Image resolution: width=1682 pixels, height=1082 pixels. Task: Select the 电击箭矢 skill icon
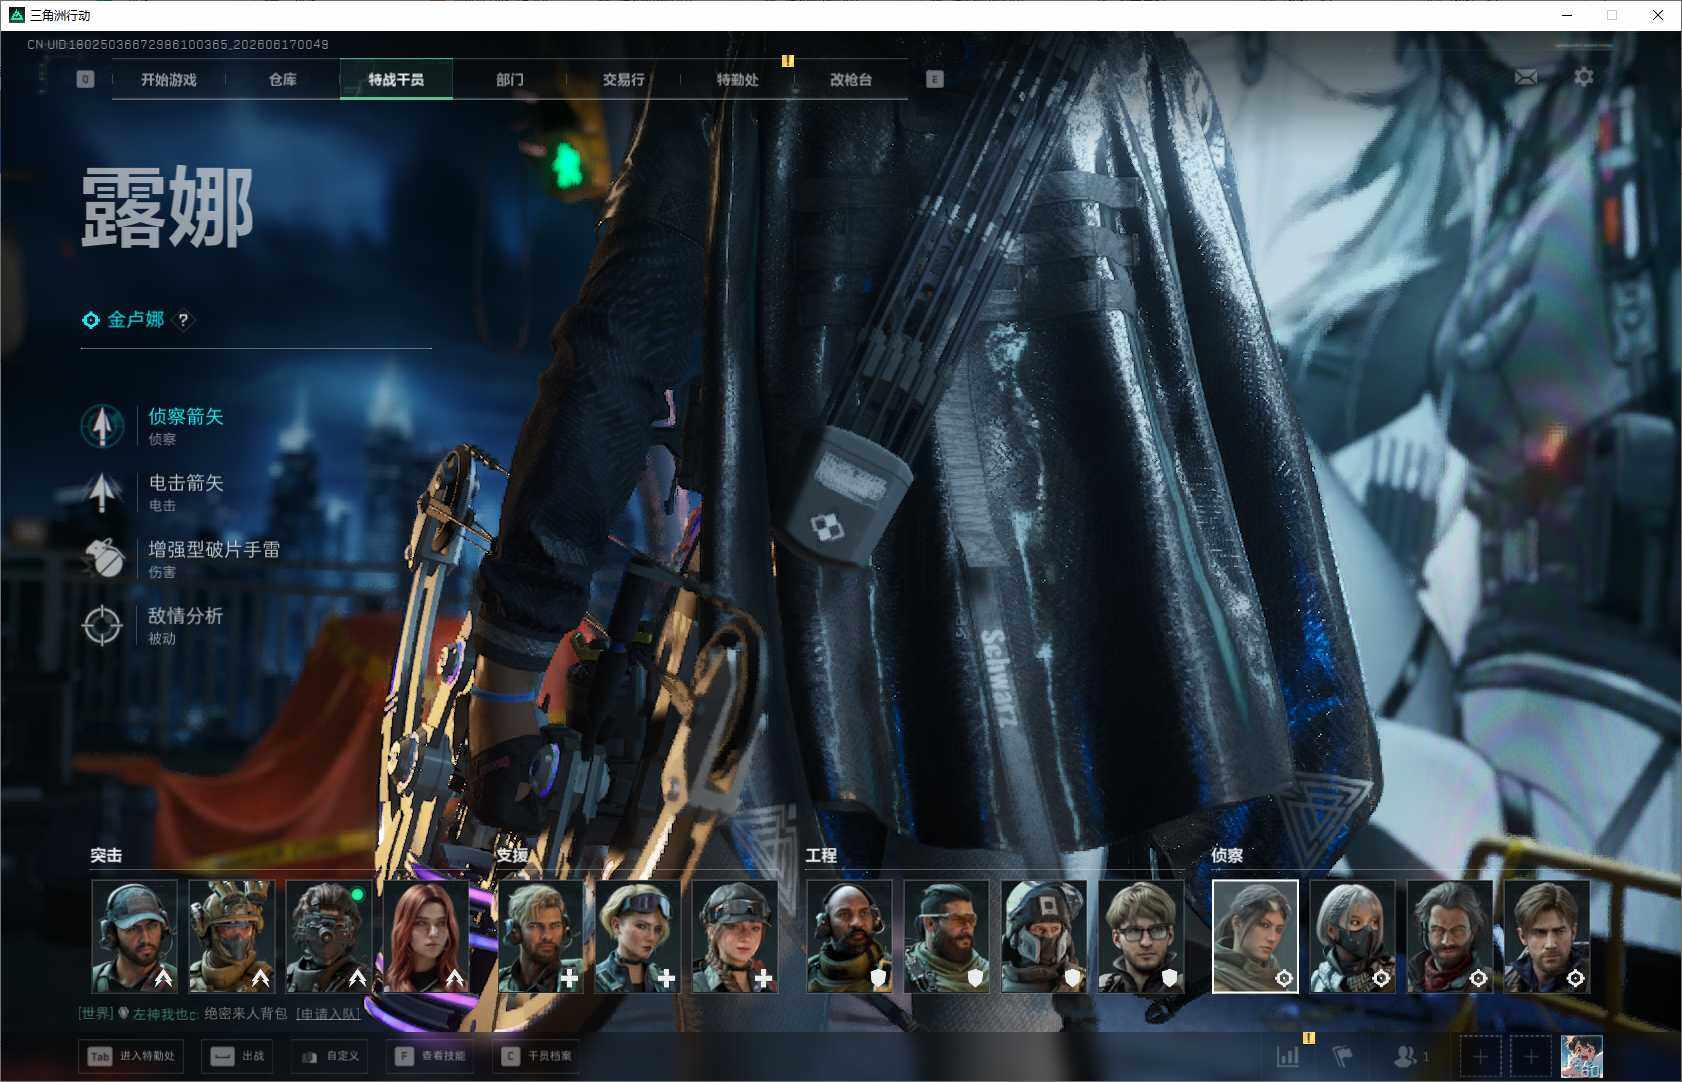click(x=102, y=492)
